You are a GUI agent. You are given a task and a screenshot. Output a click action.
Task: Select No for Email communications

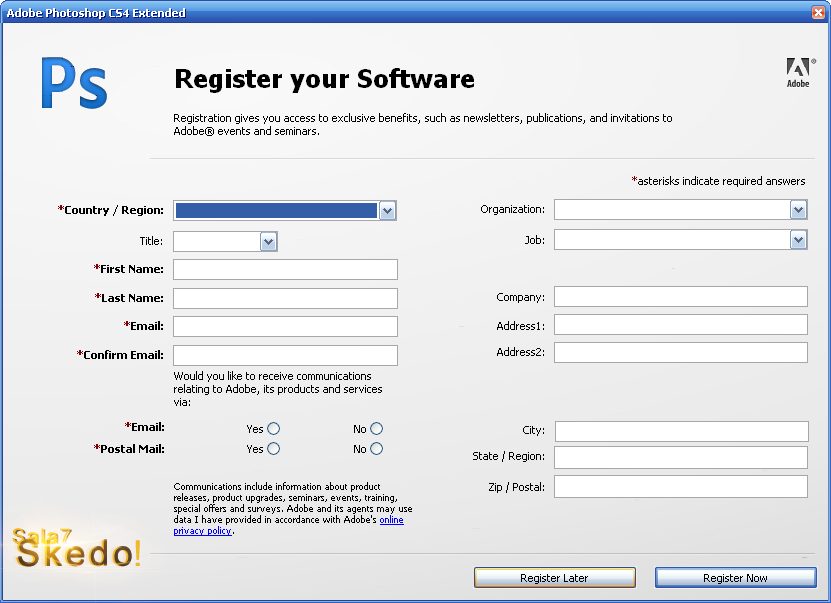point(376,429)
